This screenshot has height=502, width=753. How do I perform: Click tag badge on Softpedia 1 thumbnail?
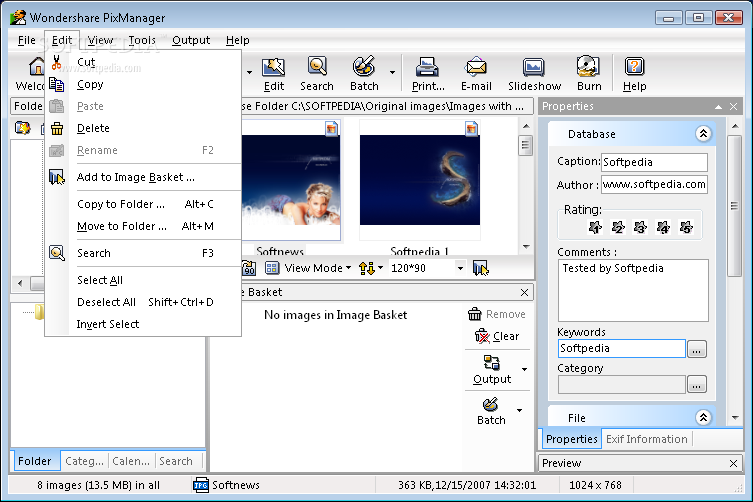[472, 128]
